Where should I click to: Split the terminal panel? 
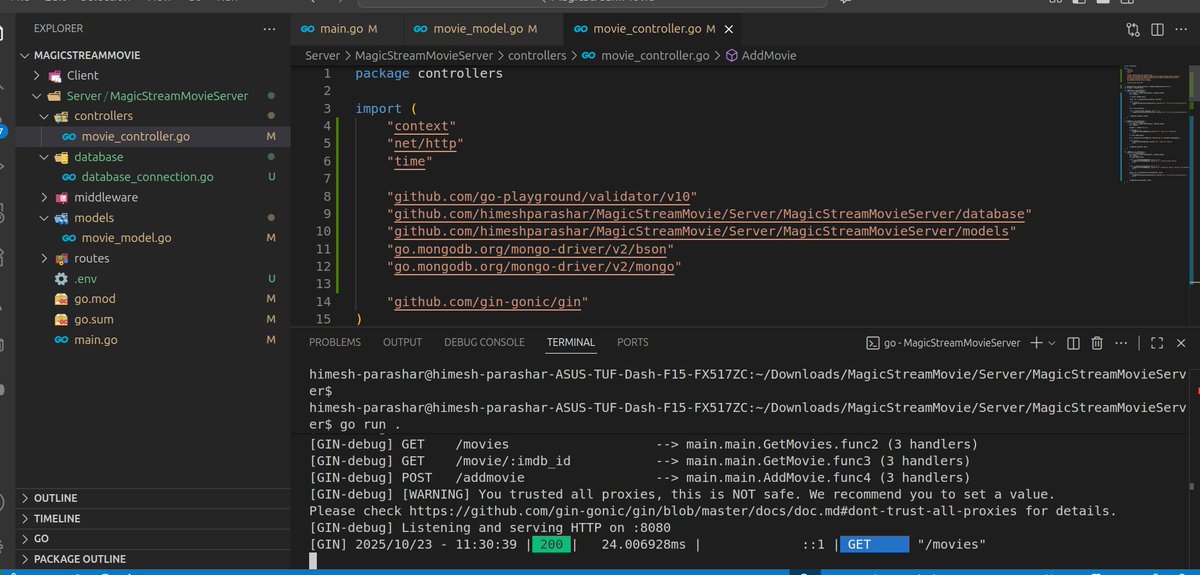tap(1075, 342)
